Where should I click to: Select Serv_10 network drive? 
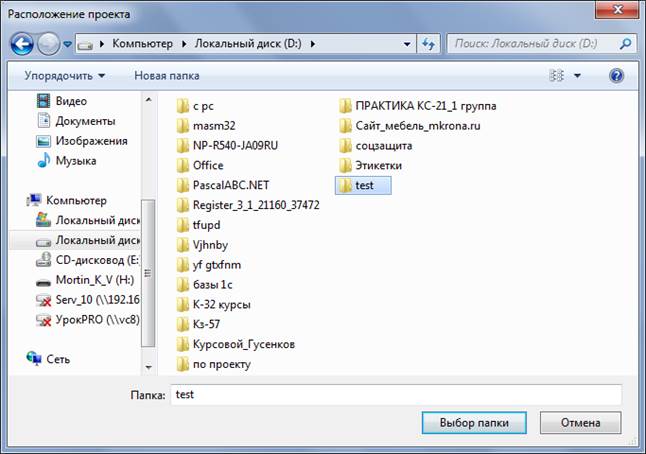87,300
